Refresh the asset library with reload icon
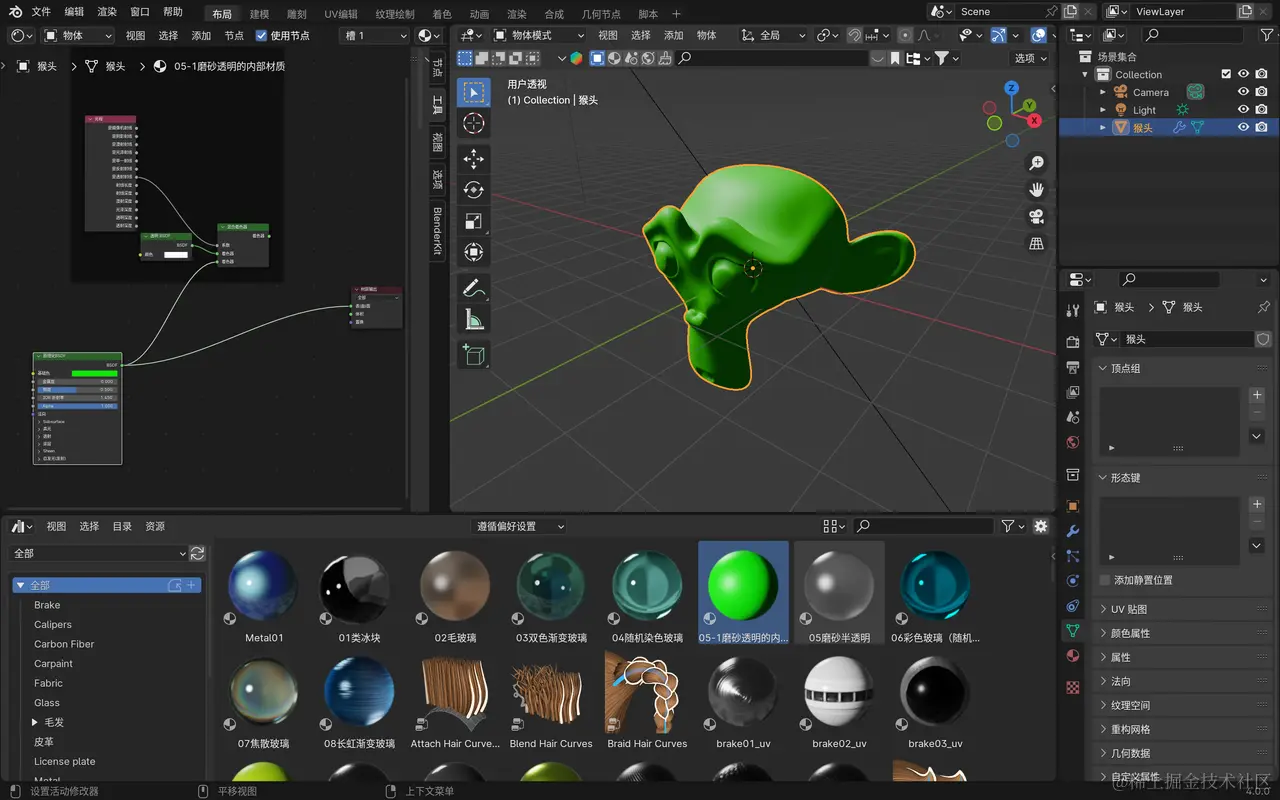The height and width of the screenshot is (800, 1280). click(x=197, y=553)
